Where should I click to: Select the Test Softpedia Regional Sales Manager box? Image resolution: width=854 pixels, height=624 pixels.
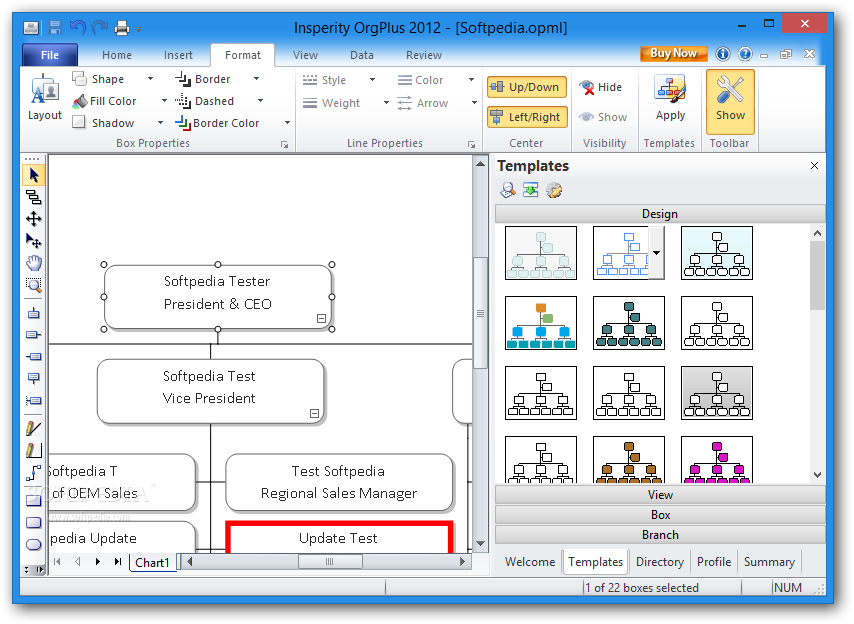[x=339, y=482]
